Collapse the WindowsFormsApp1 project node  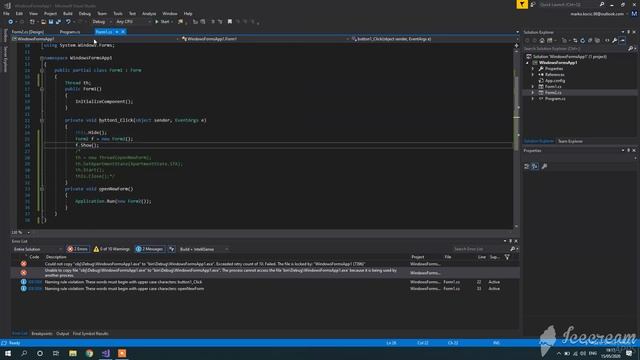(x=527, y=63)
